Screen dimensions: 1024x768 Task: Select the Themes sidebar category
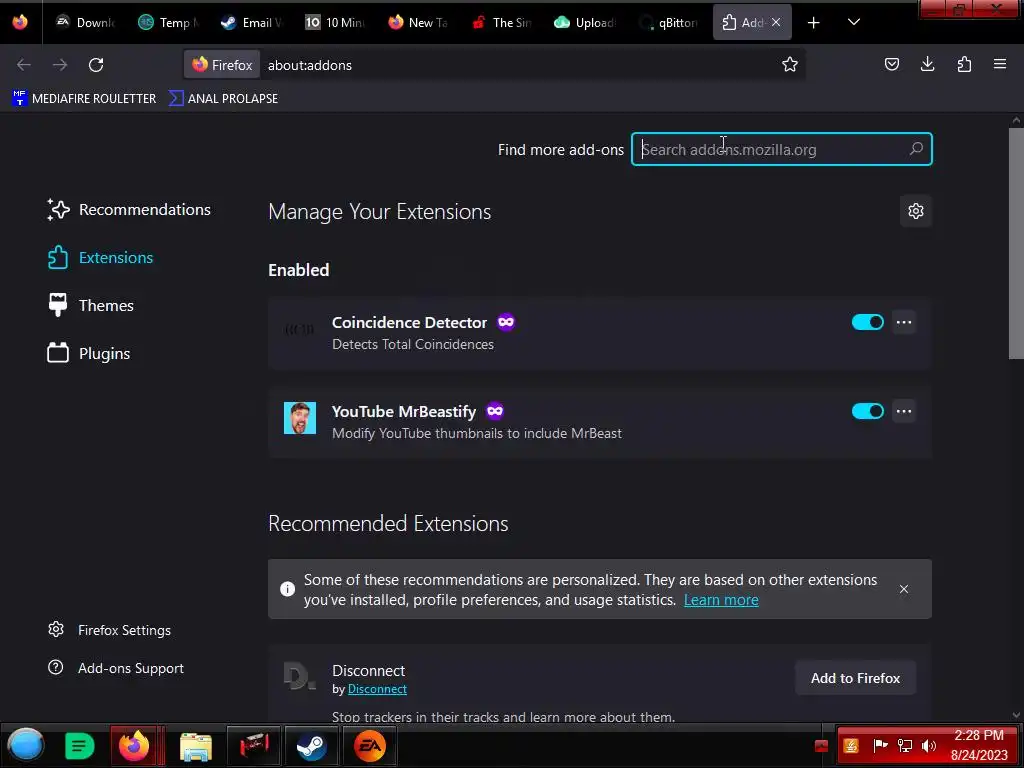91,306
